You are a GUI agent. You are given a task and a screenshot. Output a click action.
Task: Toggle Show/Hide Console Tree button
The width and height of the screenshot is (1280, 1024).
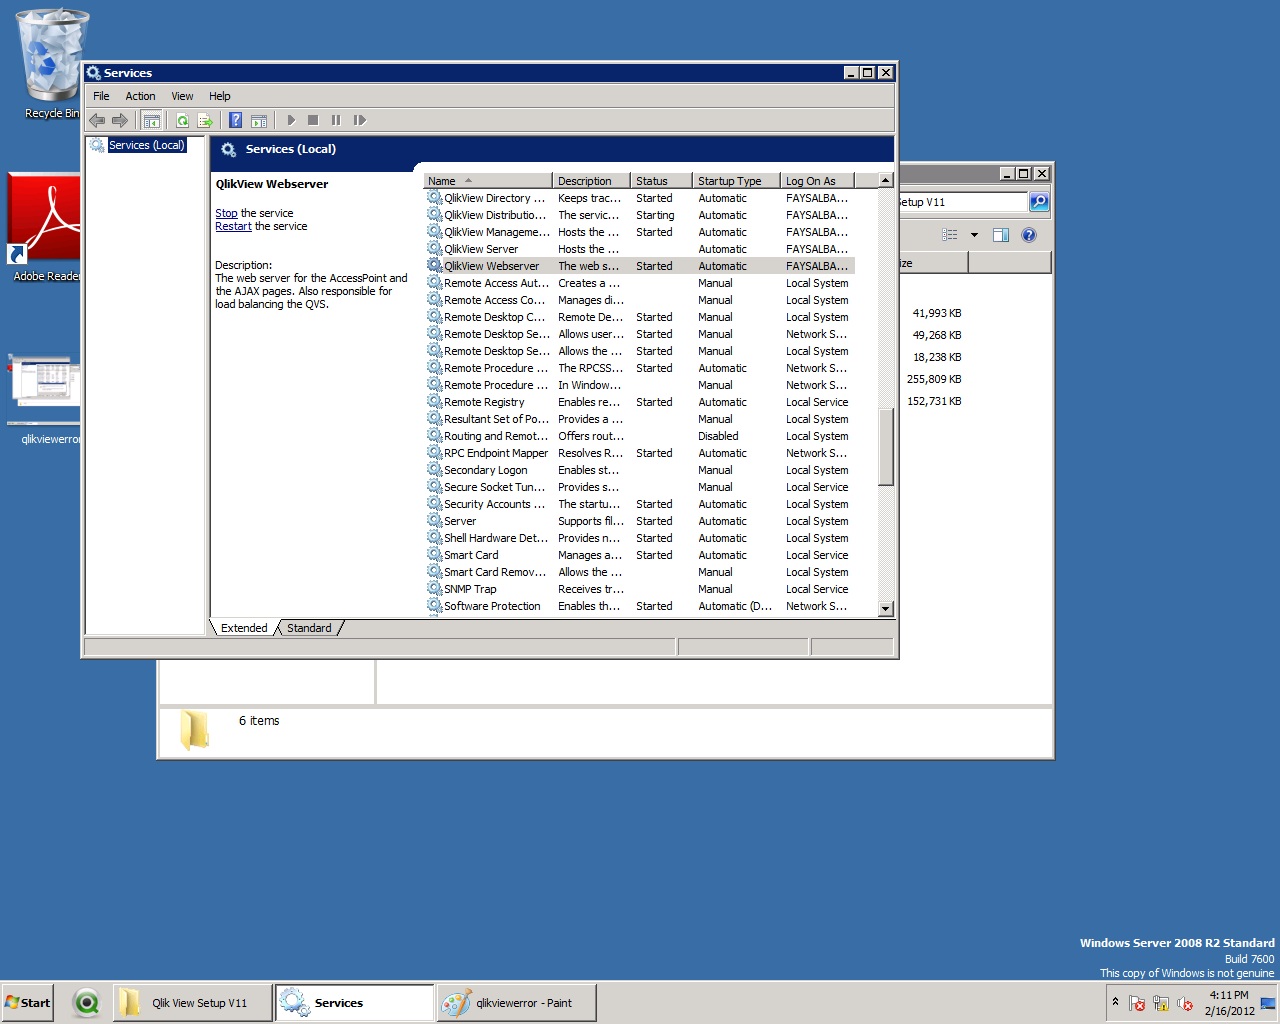pos(152,120)
